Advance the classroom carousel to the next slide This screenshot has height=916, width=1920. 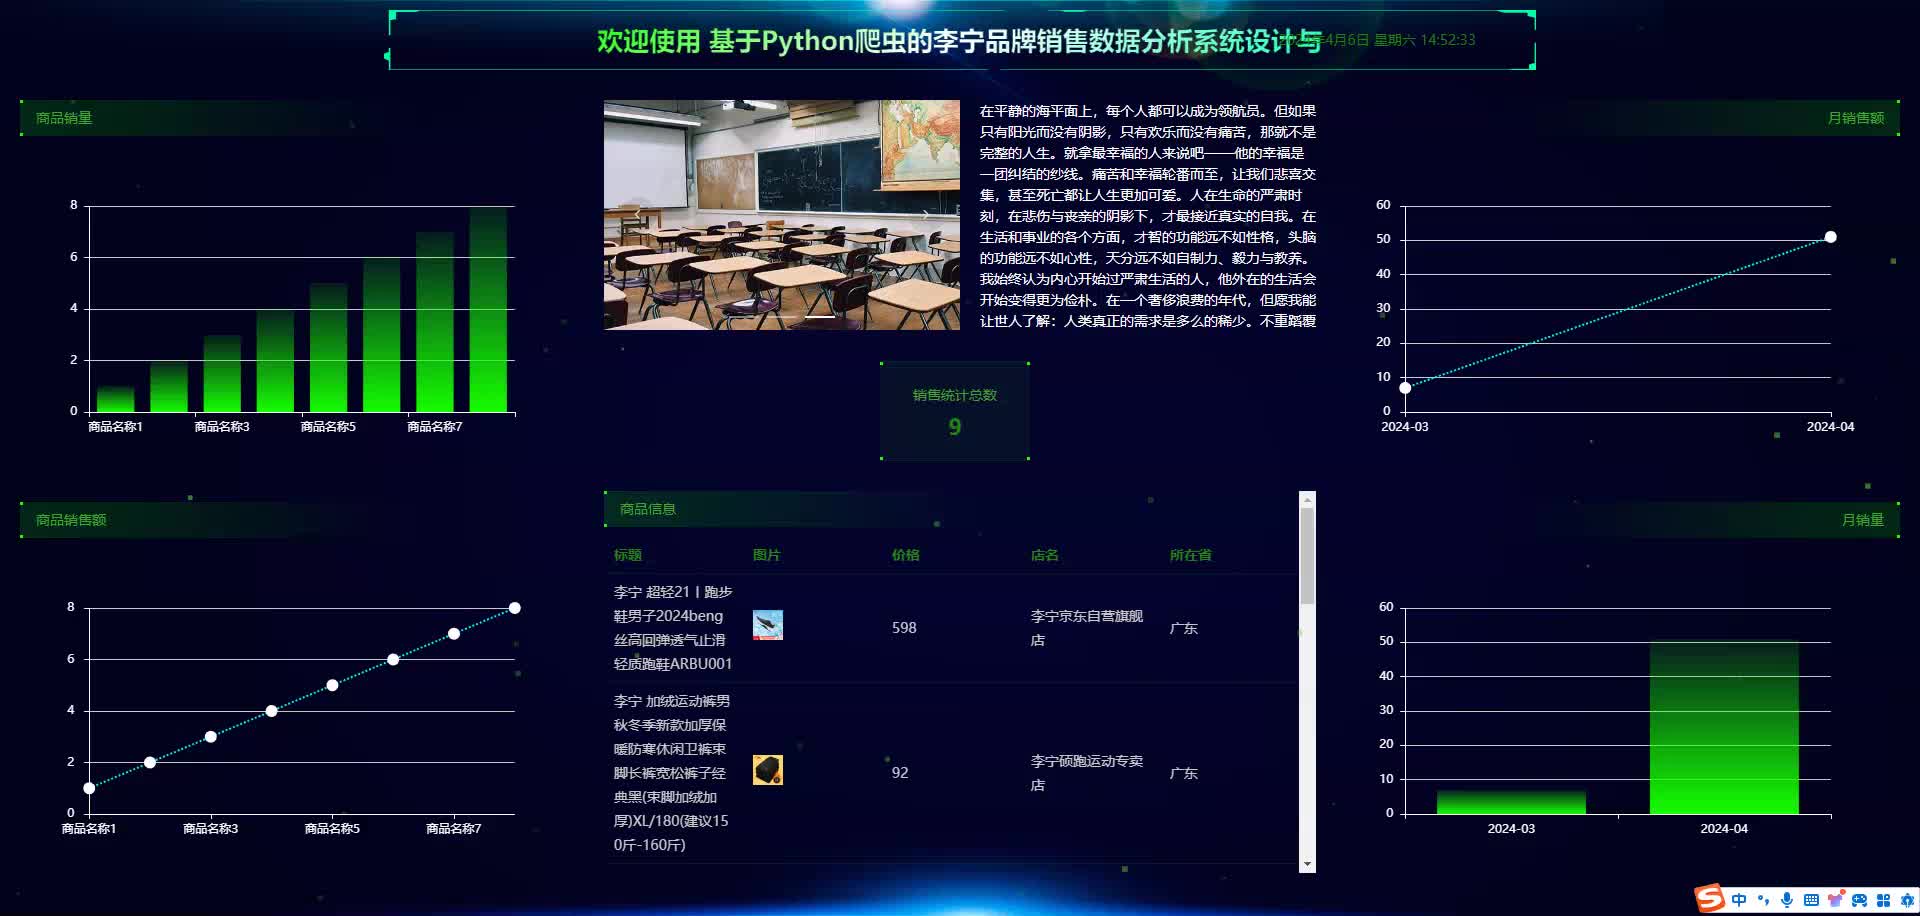coord(926,214)
